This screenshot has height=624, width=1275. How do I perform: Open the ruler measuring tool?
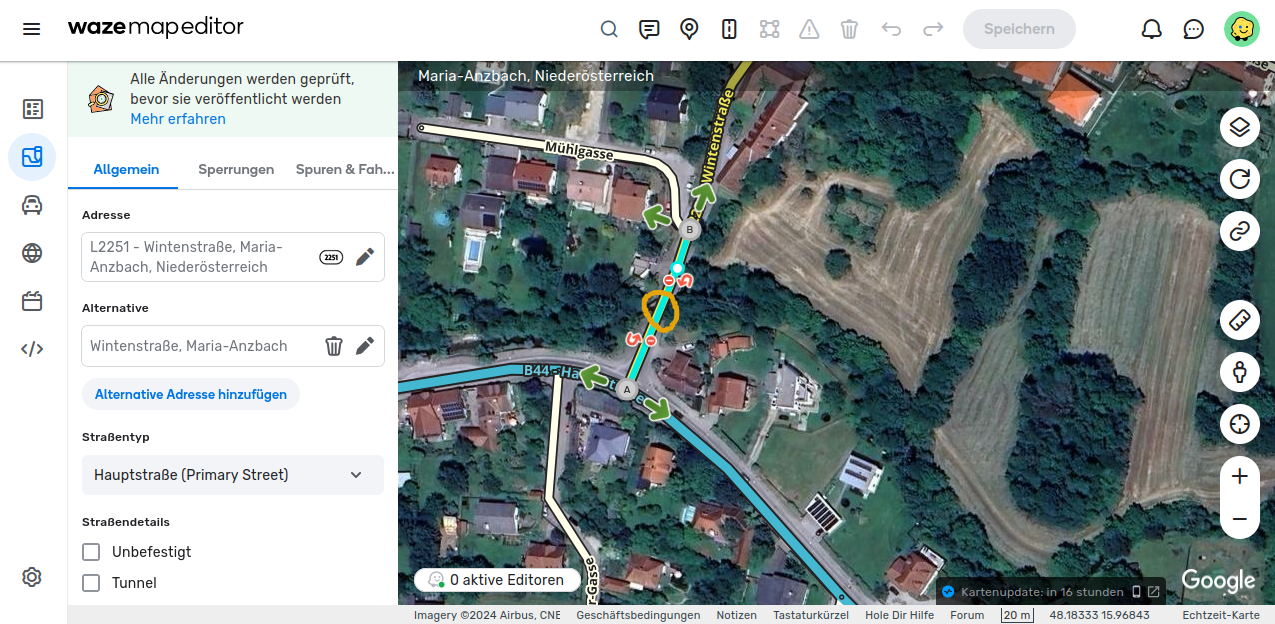point(1239,320)
